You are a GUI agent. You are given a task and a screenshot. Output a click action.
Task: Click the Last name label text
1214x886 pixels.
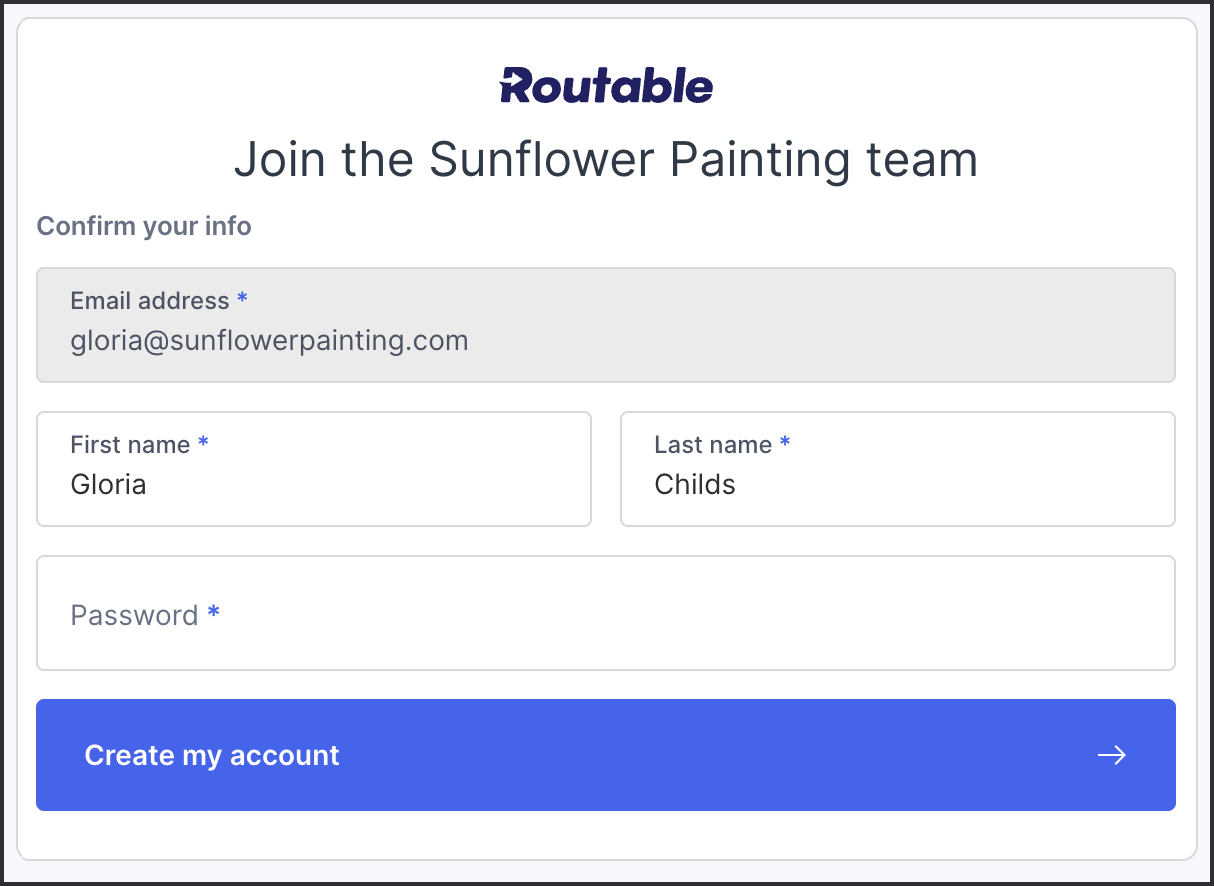(x=713, y=445)
